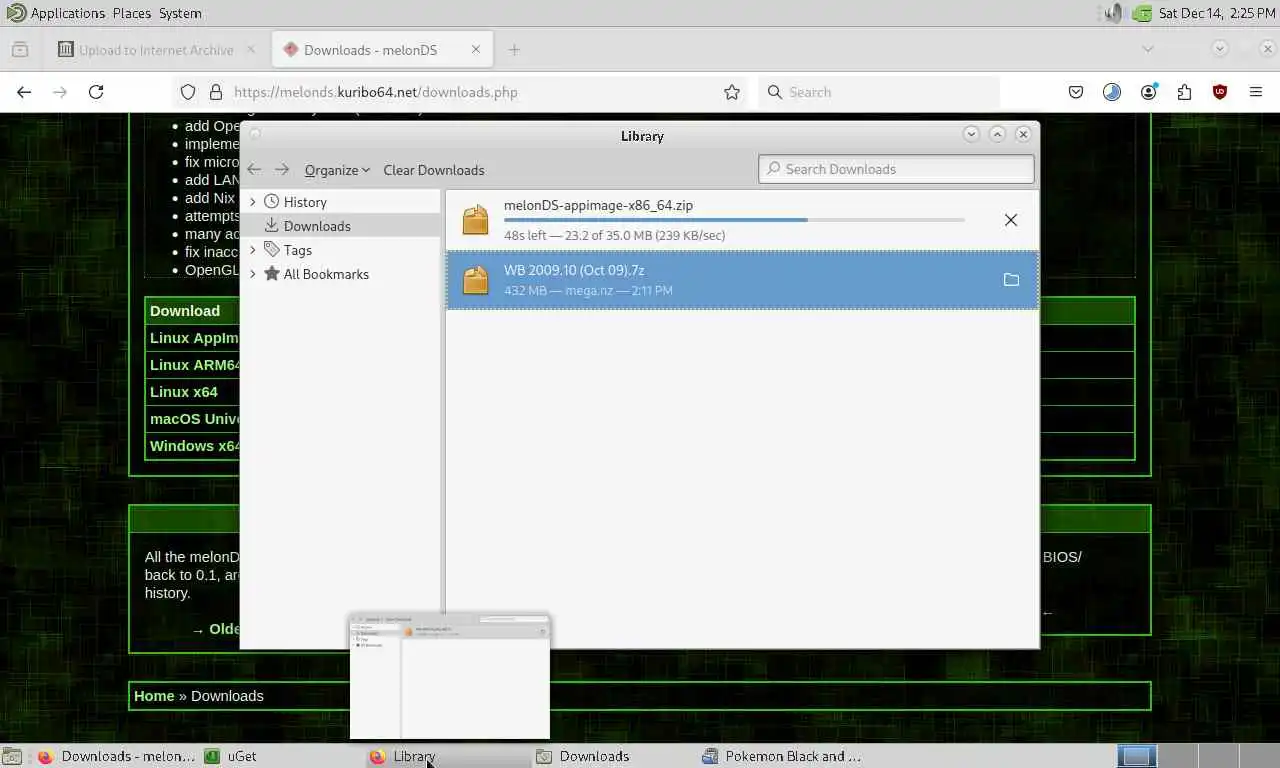
Task: Open the Extensions puzzle icon
Action: tap(1184, 92)
